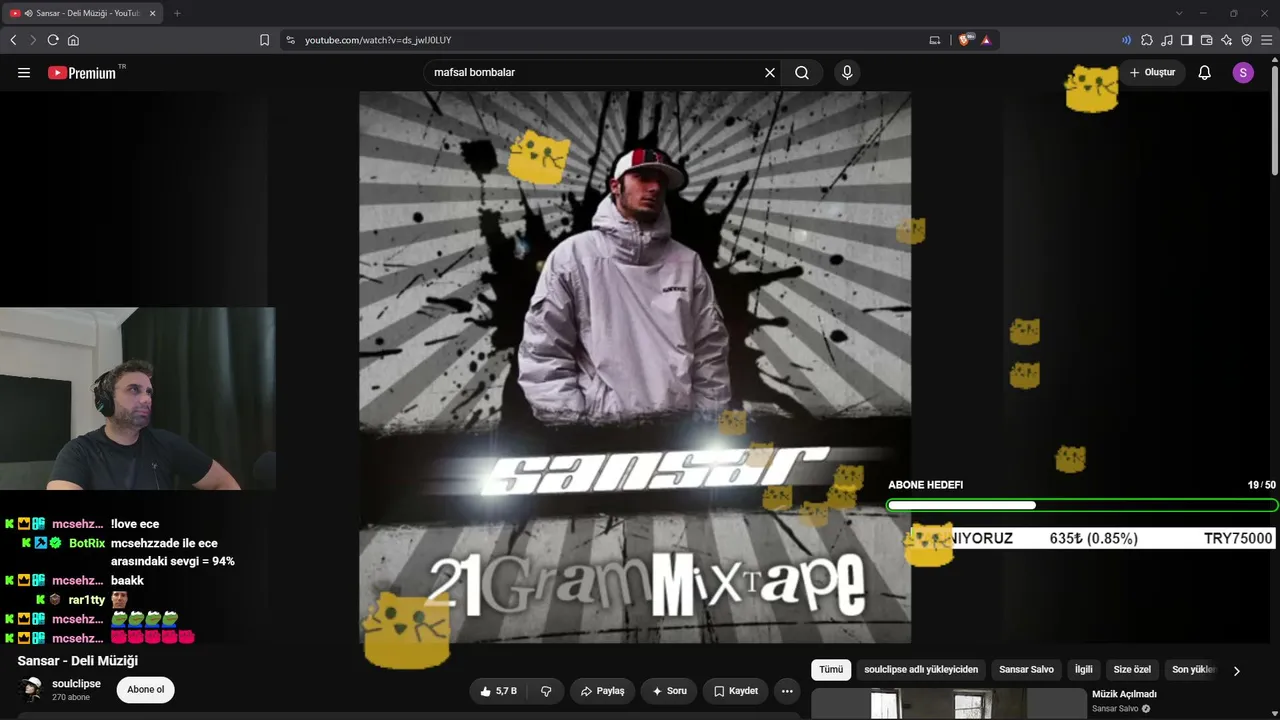Image resolution: width=1280 pixels, height=720 pixels.
Task: Open the YouTube guide hamburger menu
Action: click(x=24, y=73)
